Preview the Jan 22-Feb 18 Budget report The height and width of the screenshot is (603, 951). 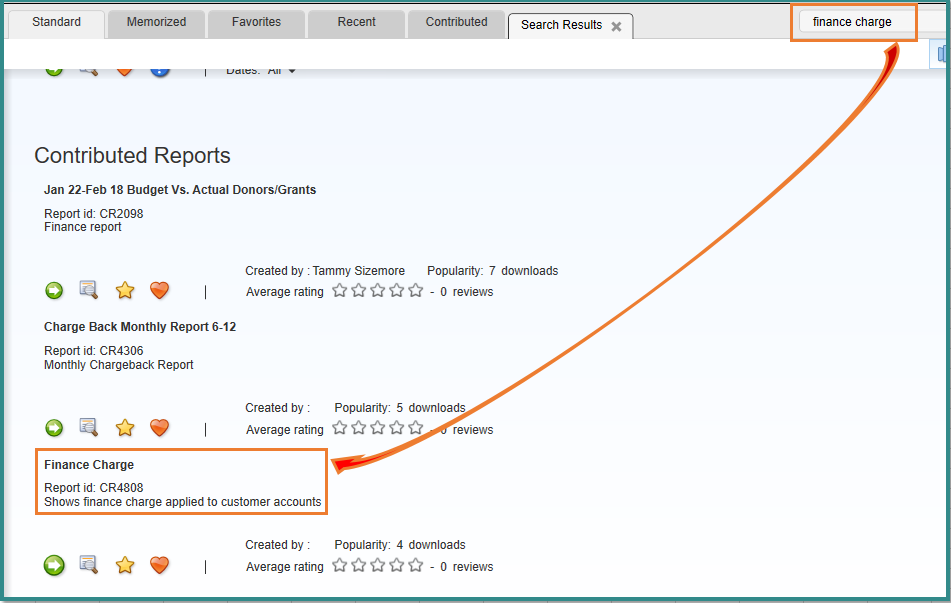tap(89, 290)
